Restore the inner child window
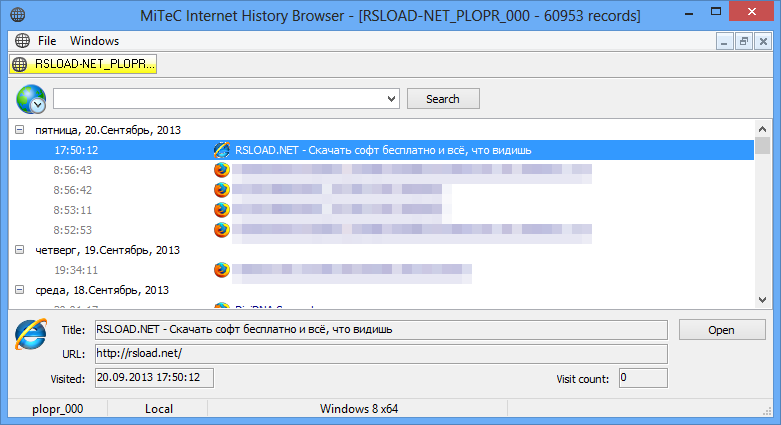This screenshot has width=781, height=425. 744,41
